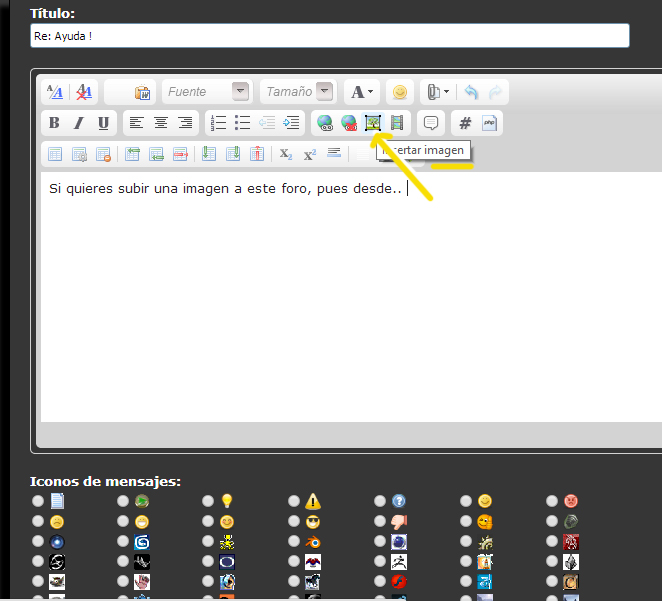Decrease the indent
Viewport: 662px width, 601px height.
267,123
